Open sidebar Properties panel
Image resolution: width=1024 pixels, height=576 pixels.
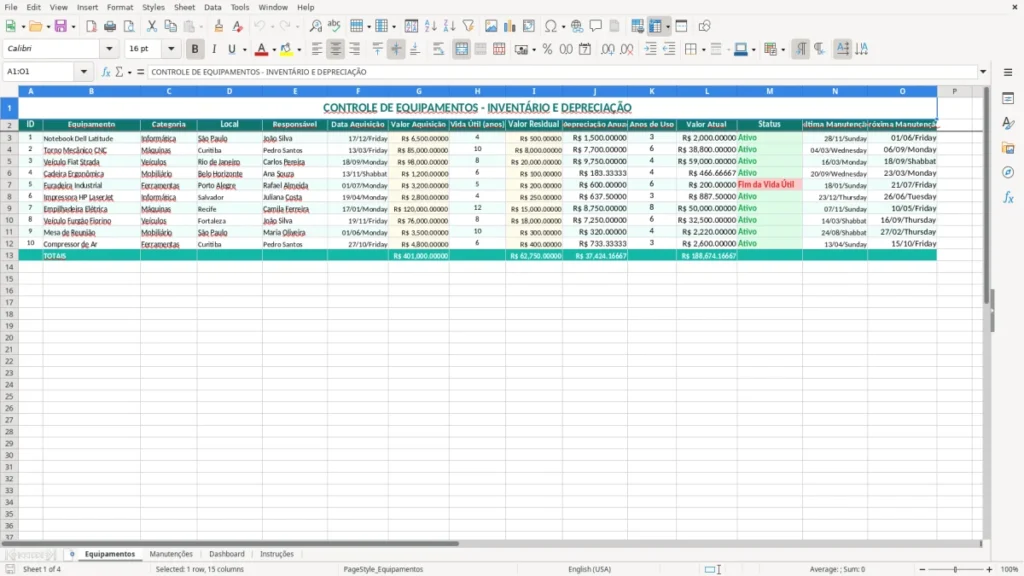coord(1008,99)
